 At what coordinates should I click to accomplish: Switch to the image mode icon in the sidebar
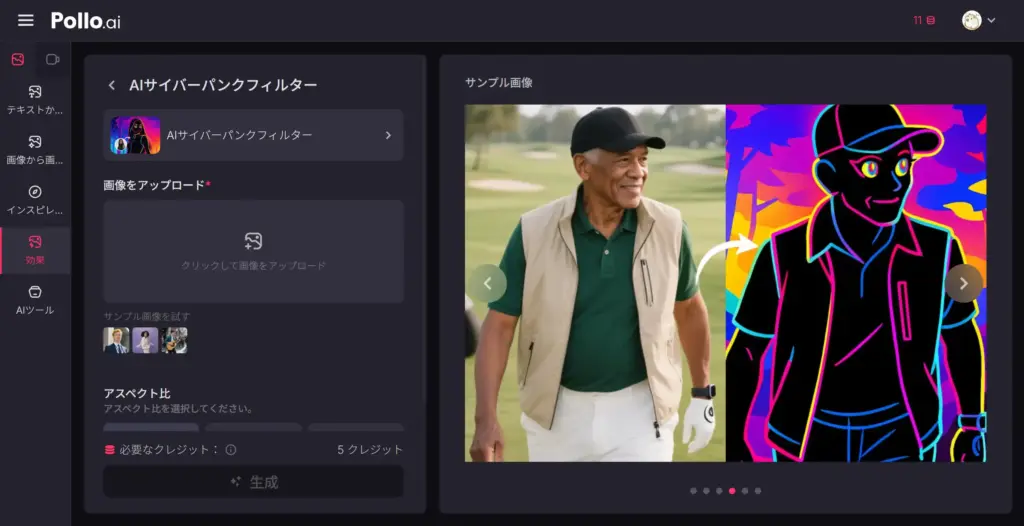(18, 60)
